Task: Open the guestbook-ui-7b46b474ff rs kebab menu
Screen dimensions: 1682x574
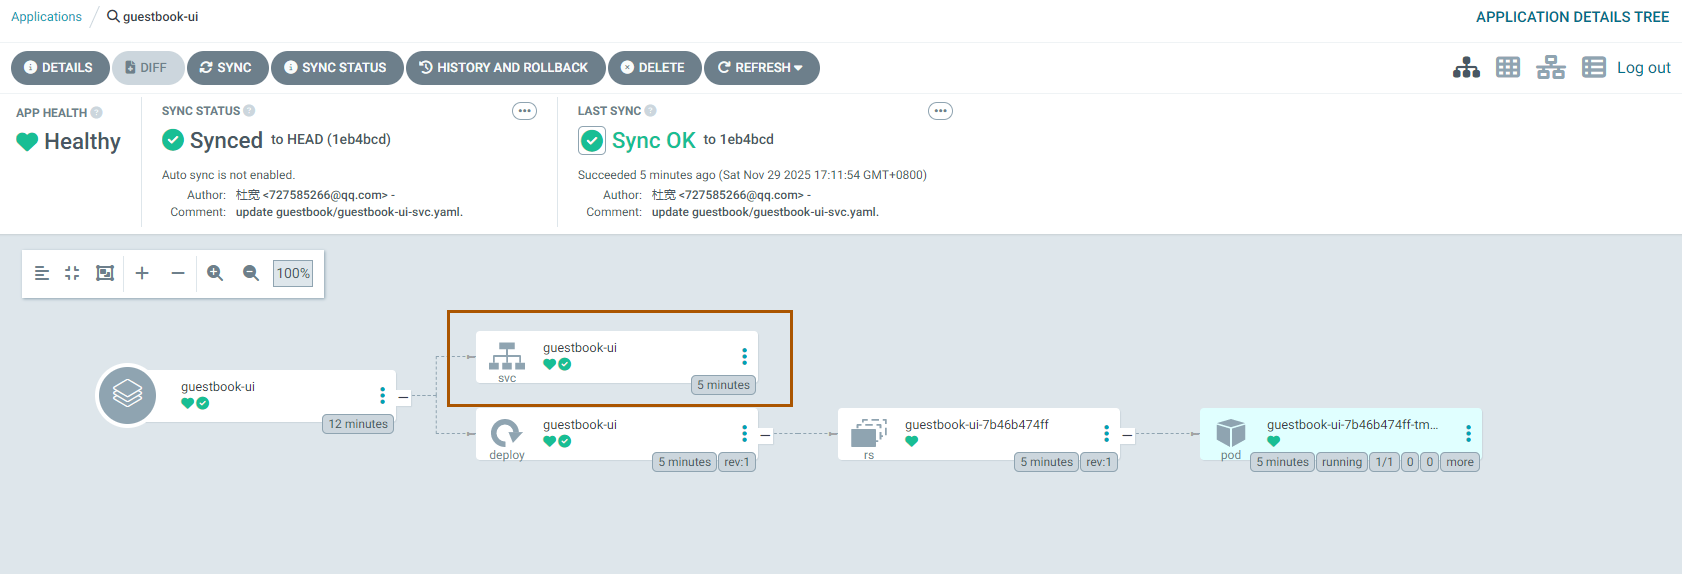Action: point(1106,434)
